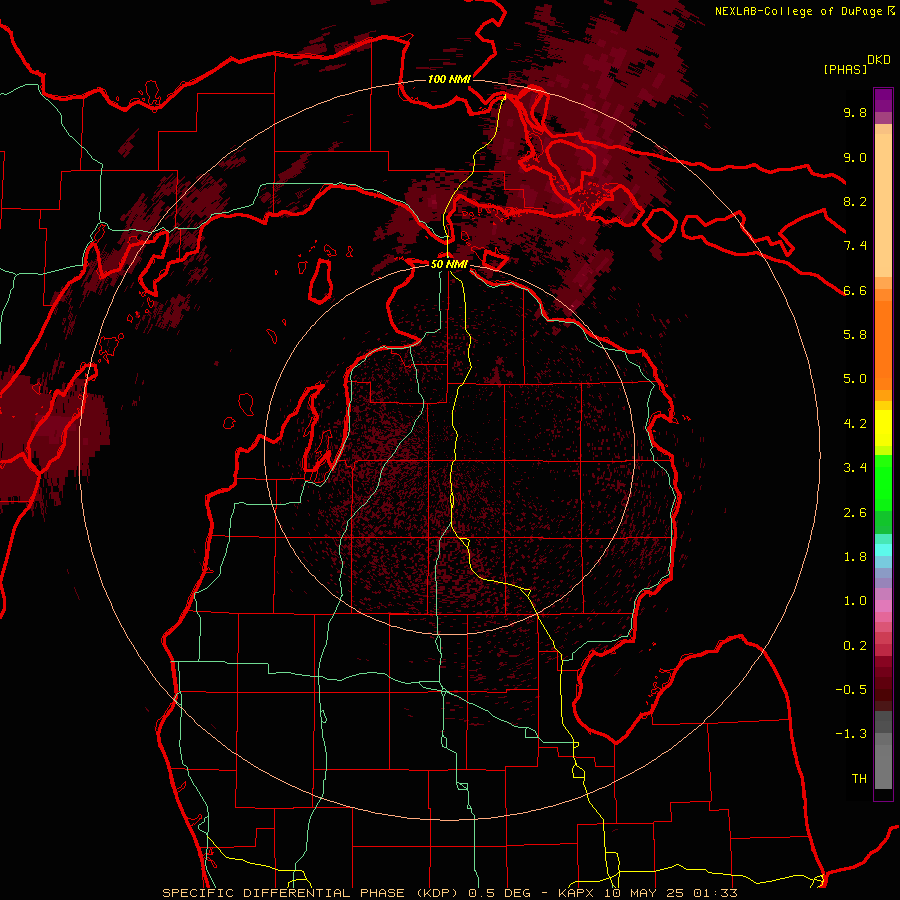Click the TH threshold label
900x900 pixels.
859,779
